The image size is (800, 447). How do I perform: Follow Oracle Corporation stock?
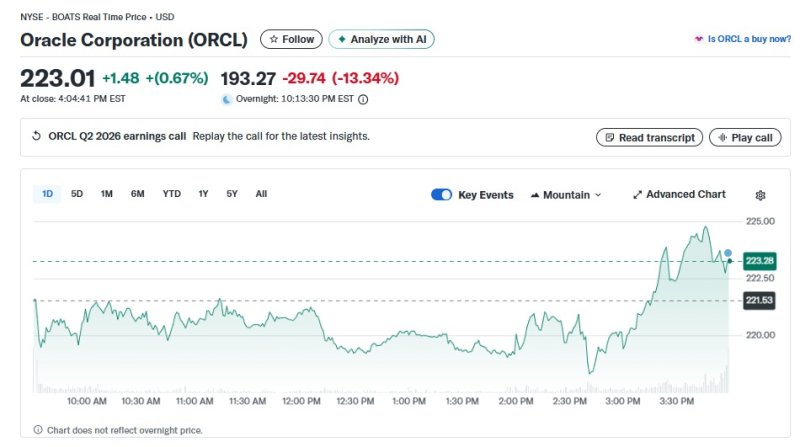(x=291, y=39)
